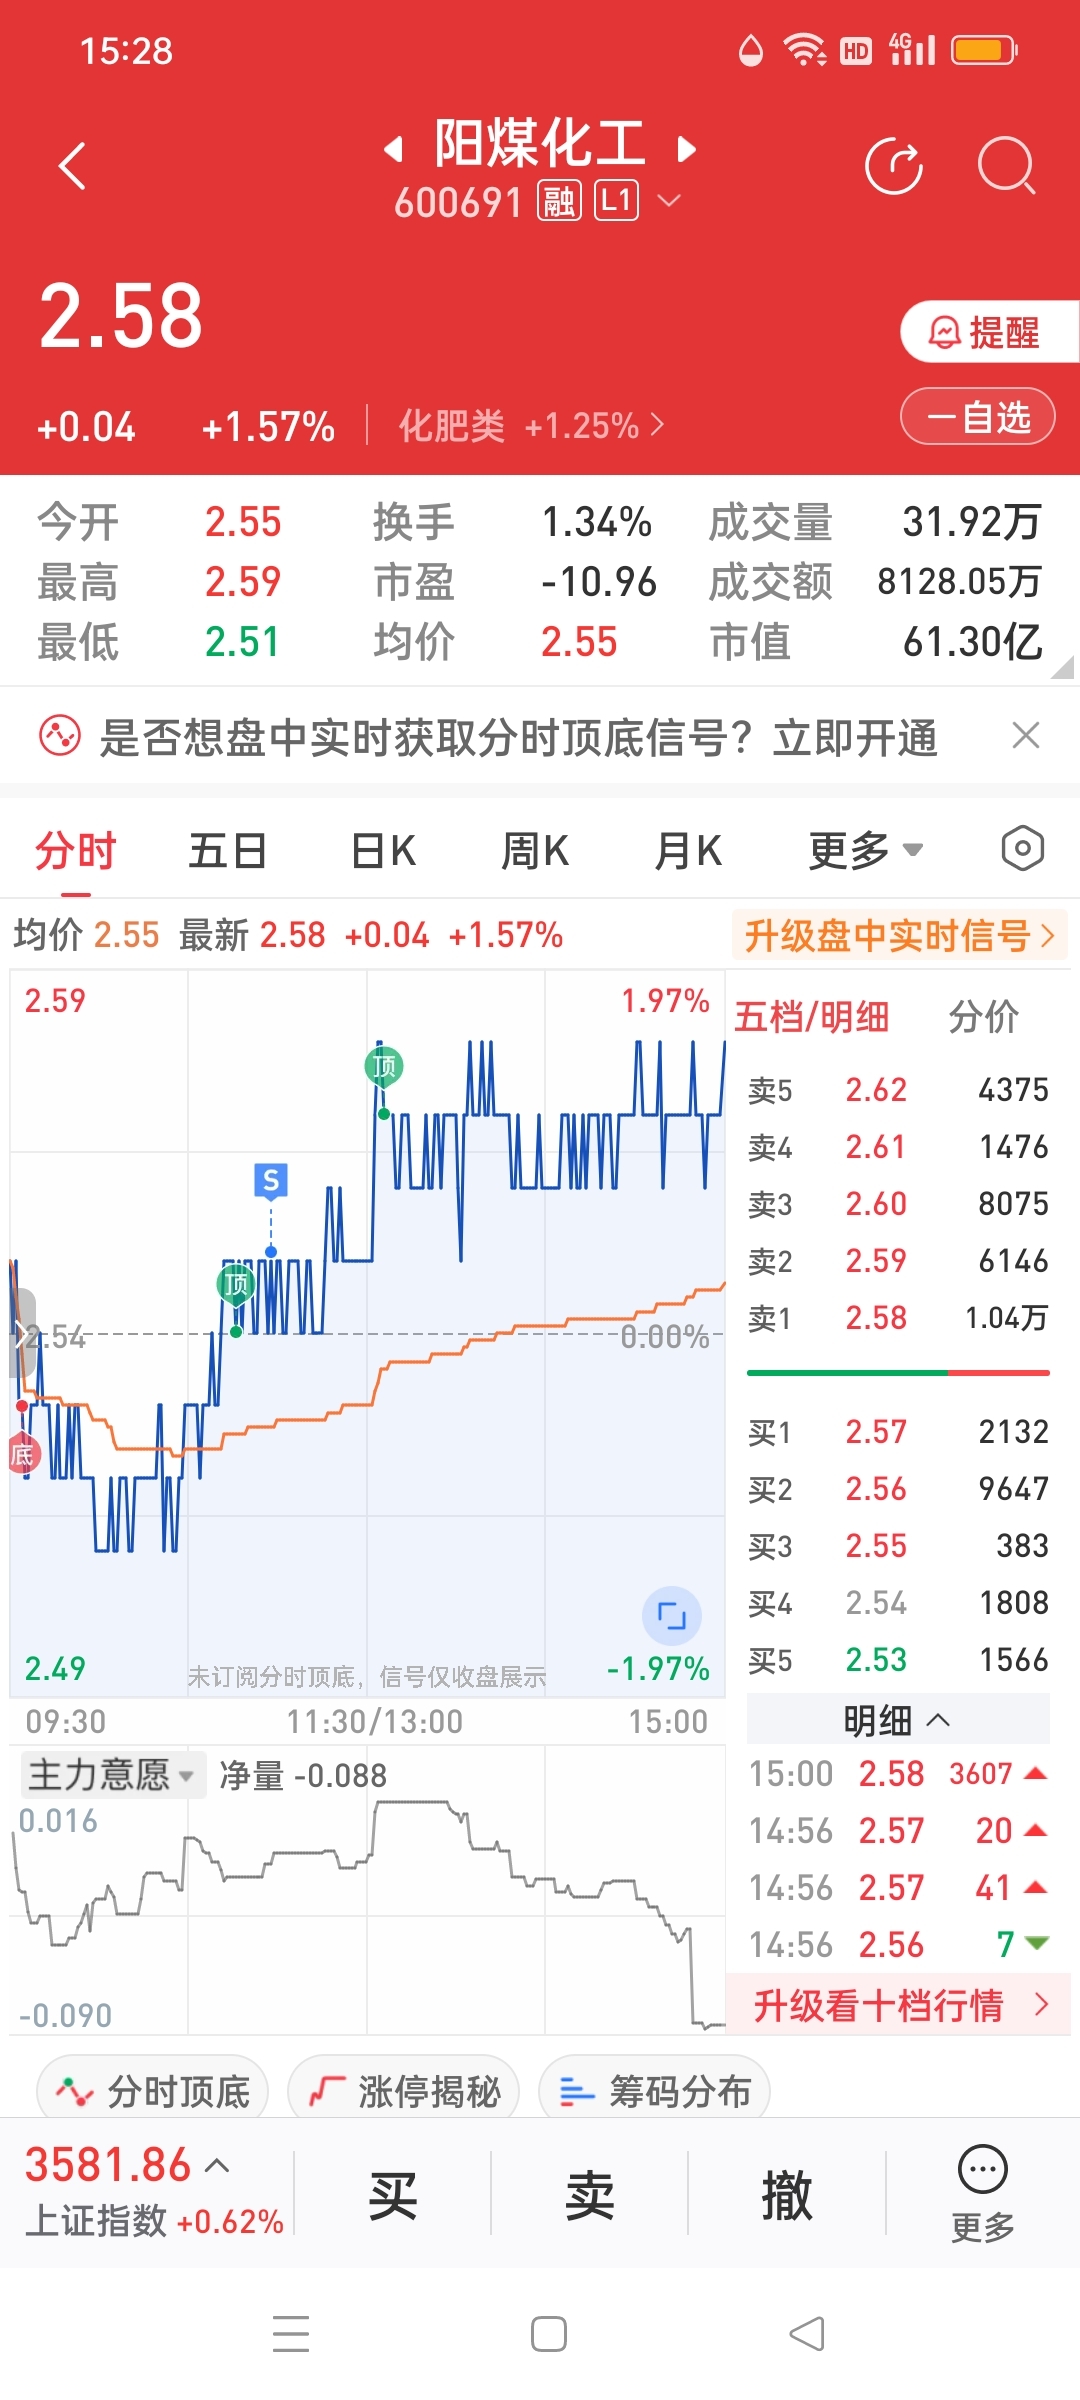This screenshot has width=1080, height=2400.
Task: Tap the 买4 price 2.54 row
Action: pyautogui.click(x=898, y=1603)
